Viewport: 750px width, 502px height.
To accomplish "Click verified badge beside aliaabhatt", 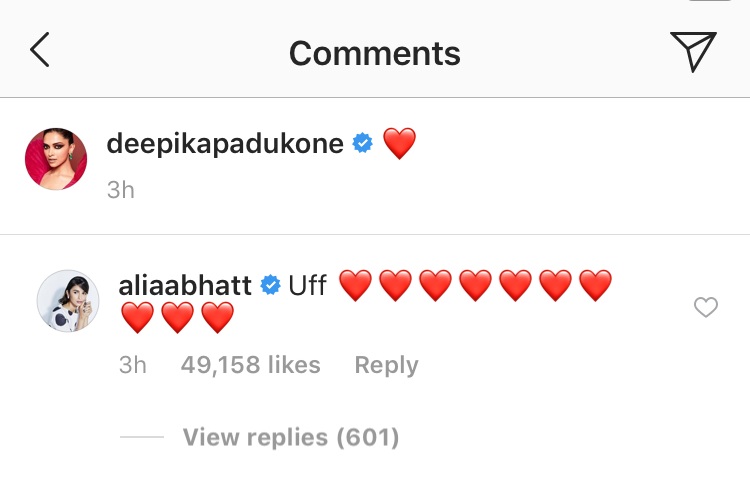I will point(270,286).
